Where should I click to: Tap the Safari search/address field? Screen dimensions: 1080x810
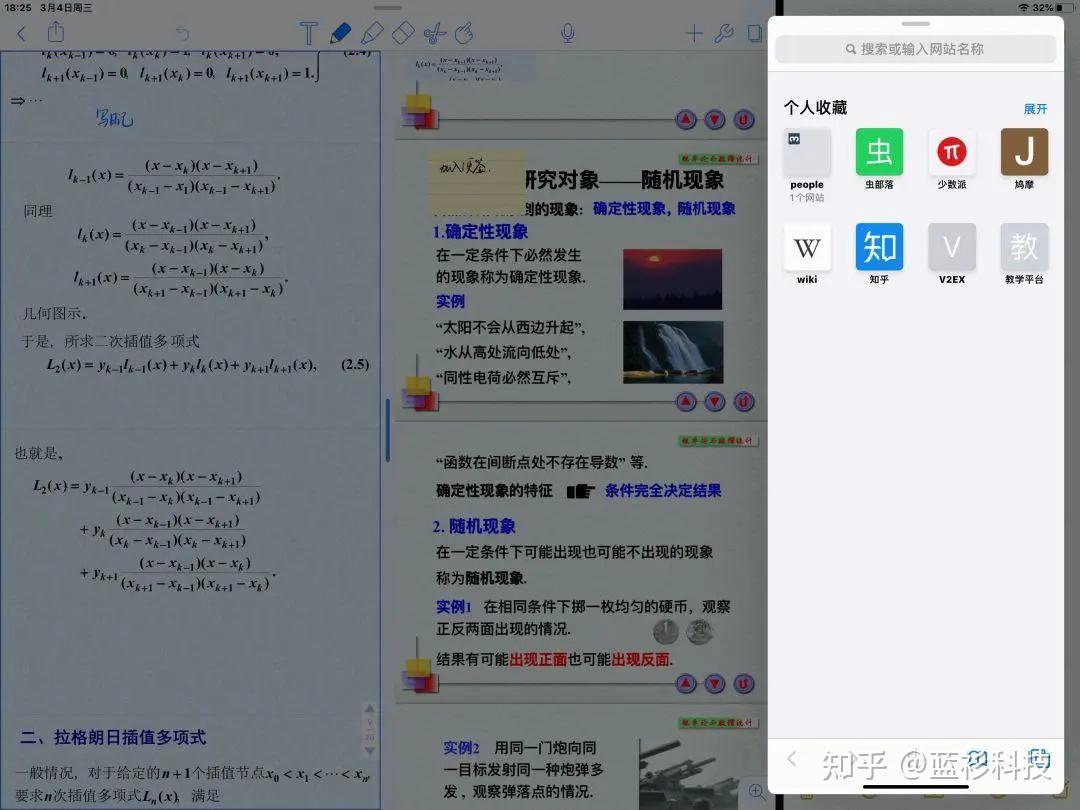point(915,49)
